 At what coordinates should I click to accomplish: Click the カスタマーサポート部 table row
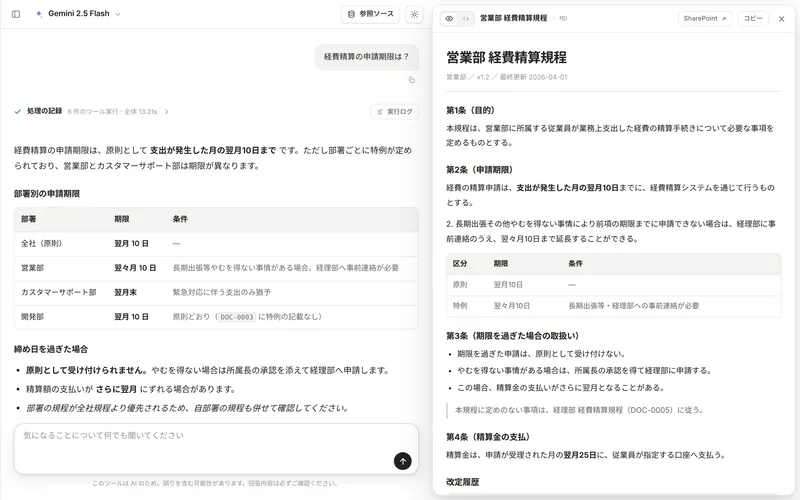(216, 292)
